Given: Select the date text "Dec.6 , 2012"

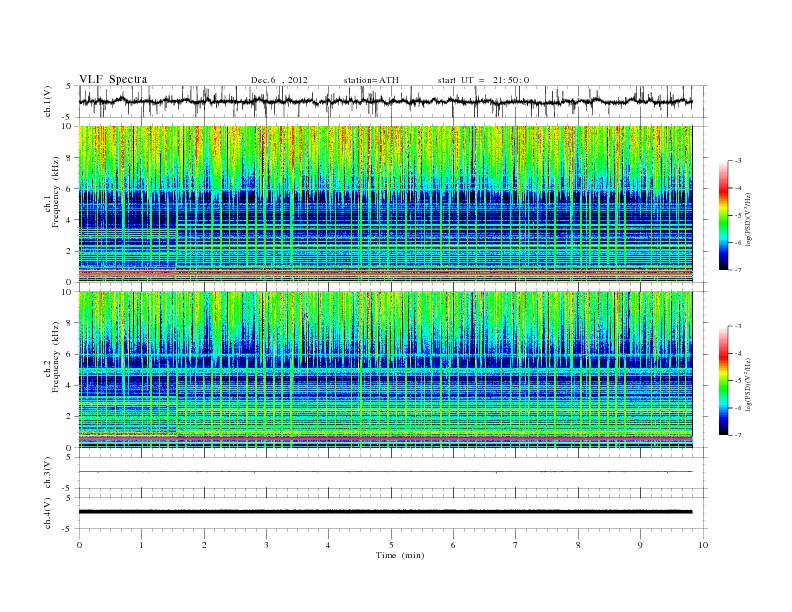Looking at the screenshot, I should pos(279,80).
